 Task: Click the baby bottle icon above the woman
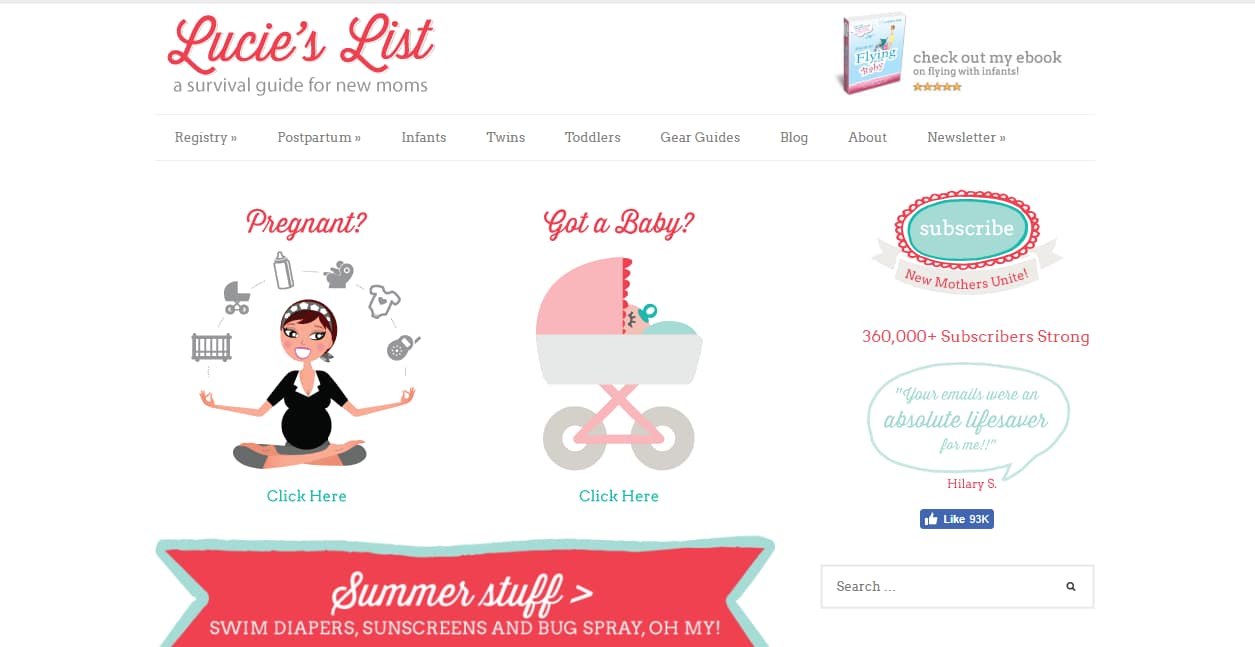[284, 270]
